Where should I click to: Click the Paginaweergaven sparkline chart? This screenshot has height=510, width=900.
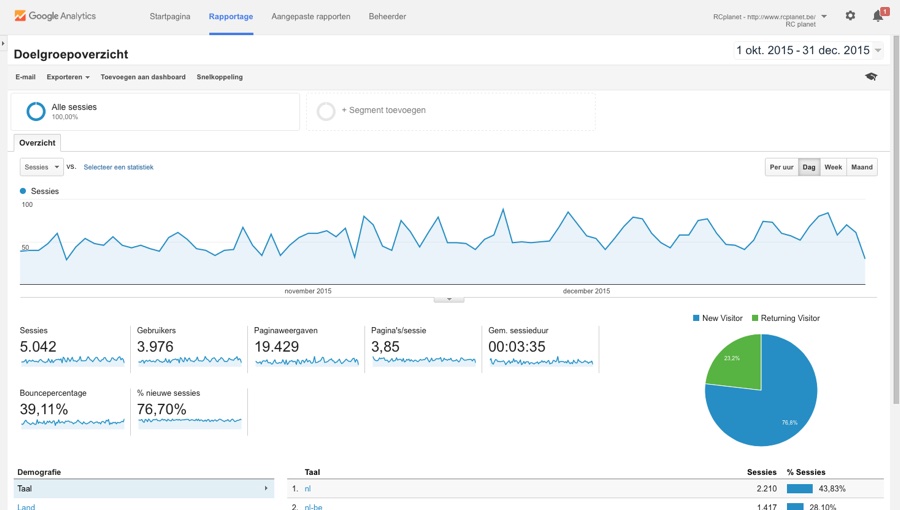pyautogui.click(x=307, y=361)
